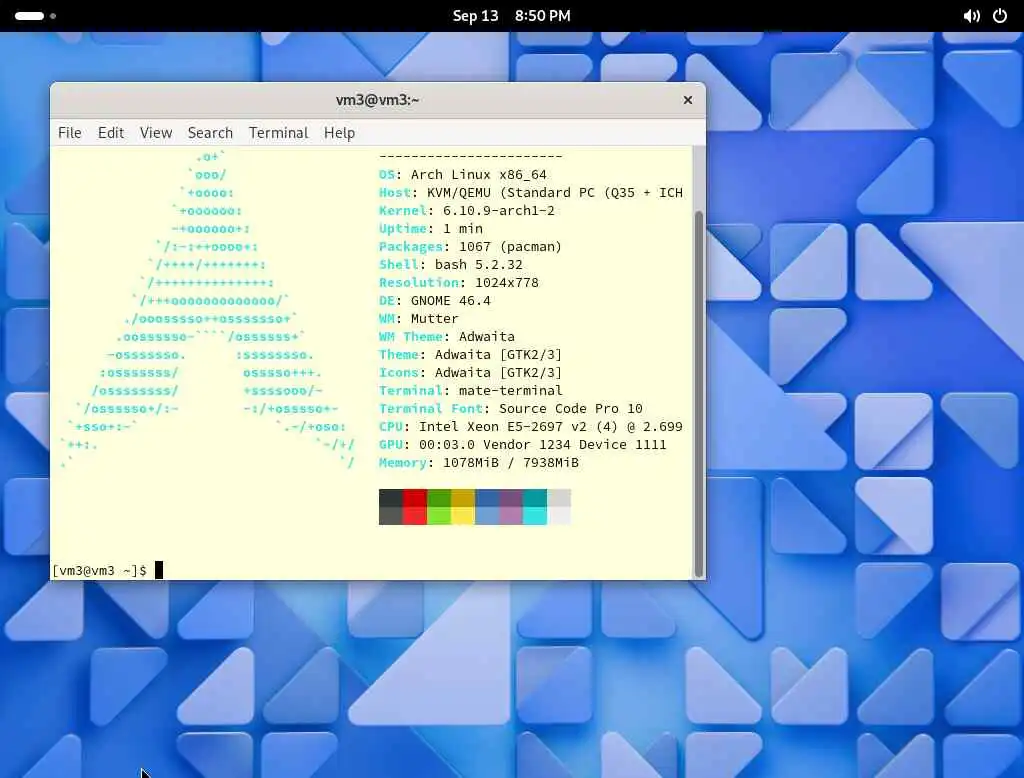Click the green color block
This screenshot has width=1024, height=778.
click(x=439, y=506)
